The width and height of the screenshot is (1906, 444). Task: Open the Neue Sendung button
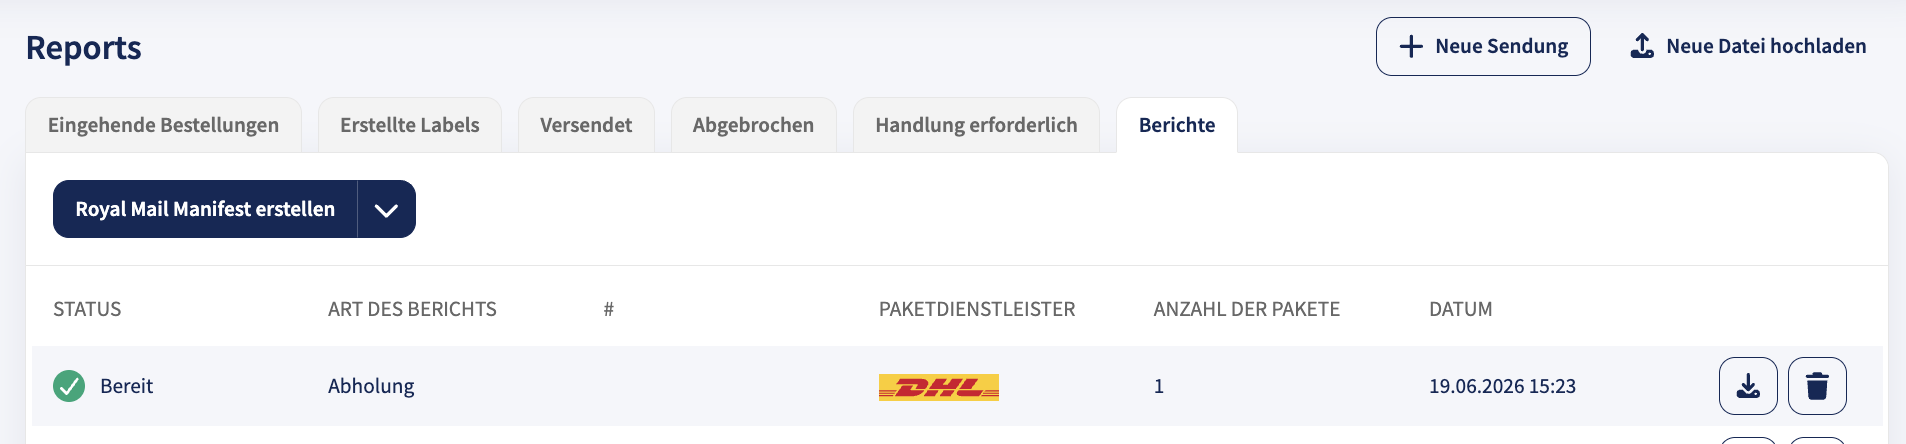point(1483,46)
